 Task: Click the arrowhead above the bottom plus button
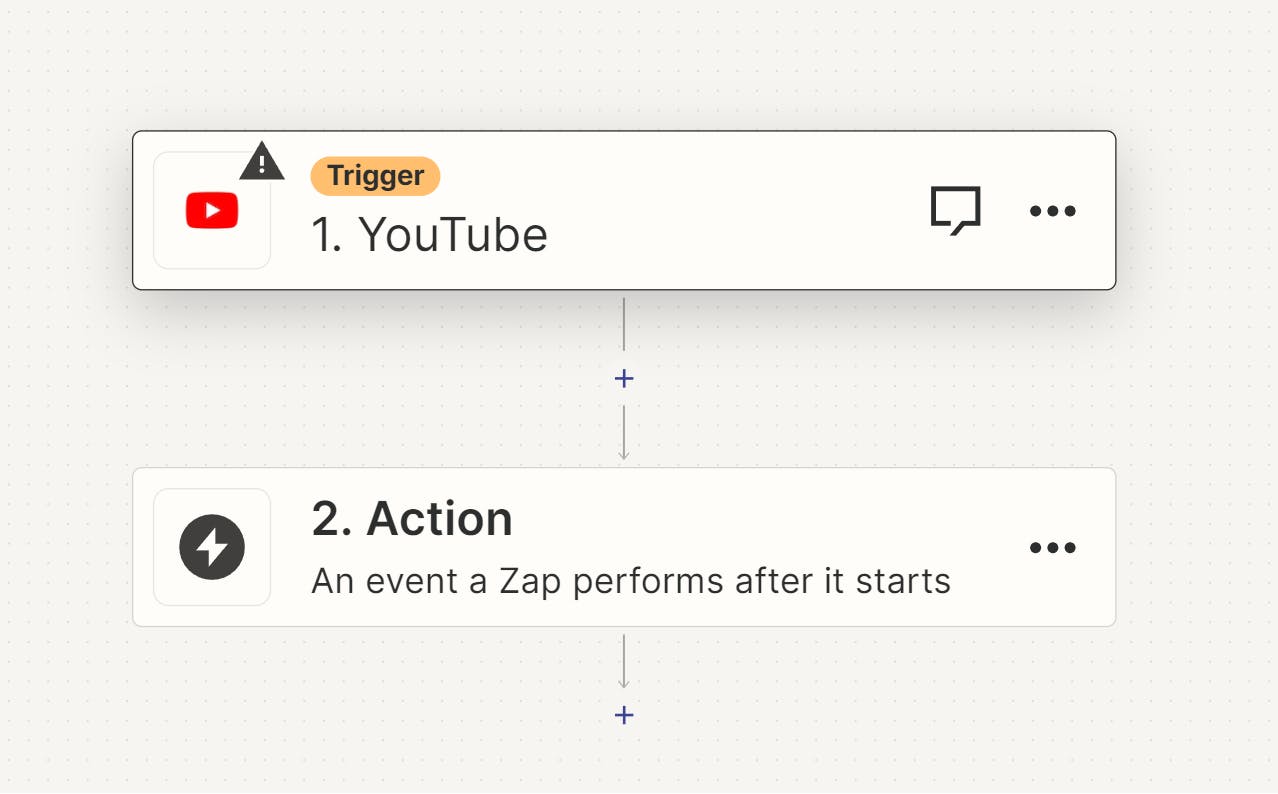[624, 684]
